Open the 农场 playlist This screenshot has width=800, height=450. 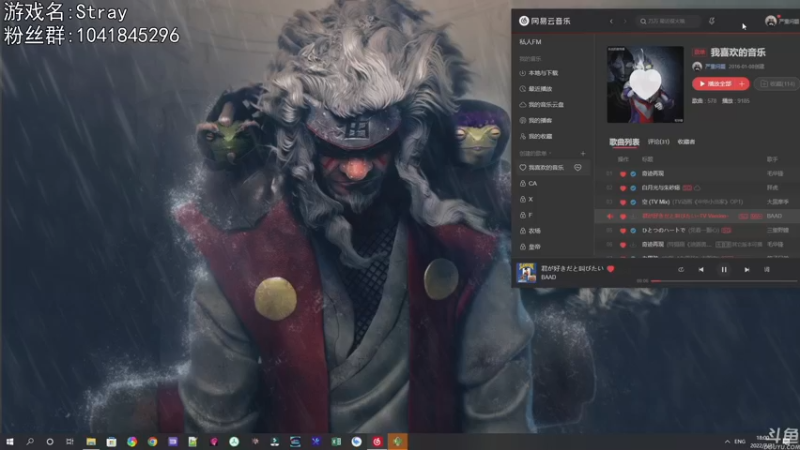pyautogui.click(x=530, y=231)
